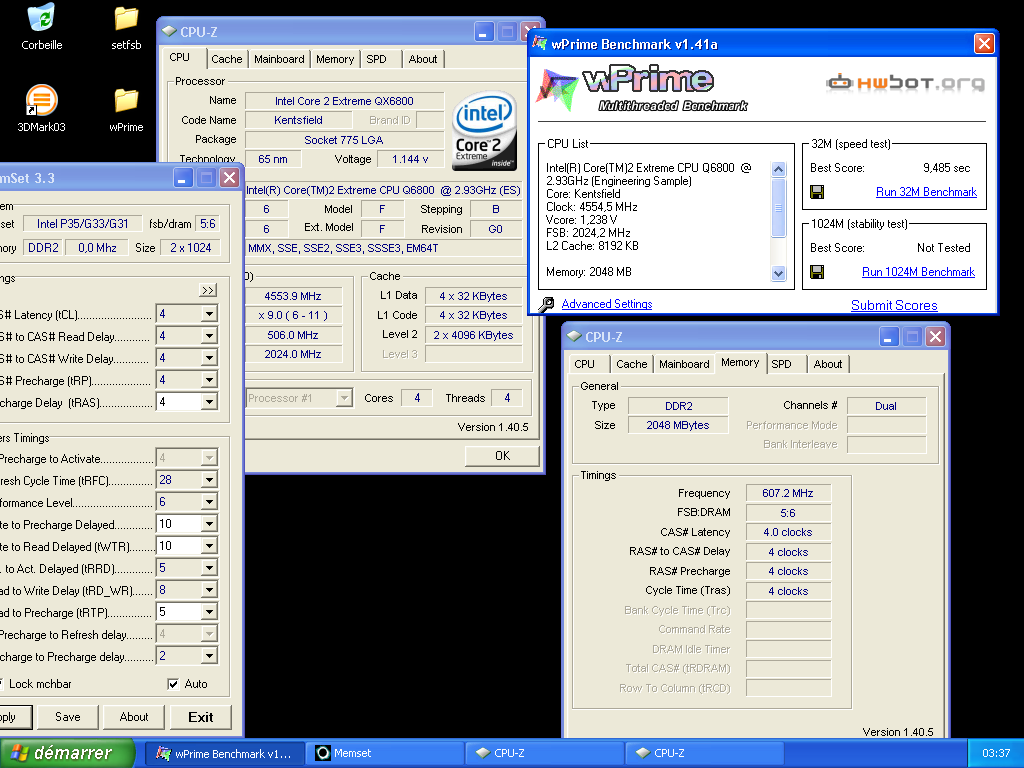
Task: Click the démarrer start button
Action: [67, 753]
